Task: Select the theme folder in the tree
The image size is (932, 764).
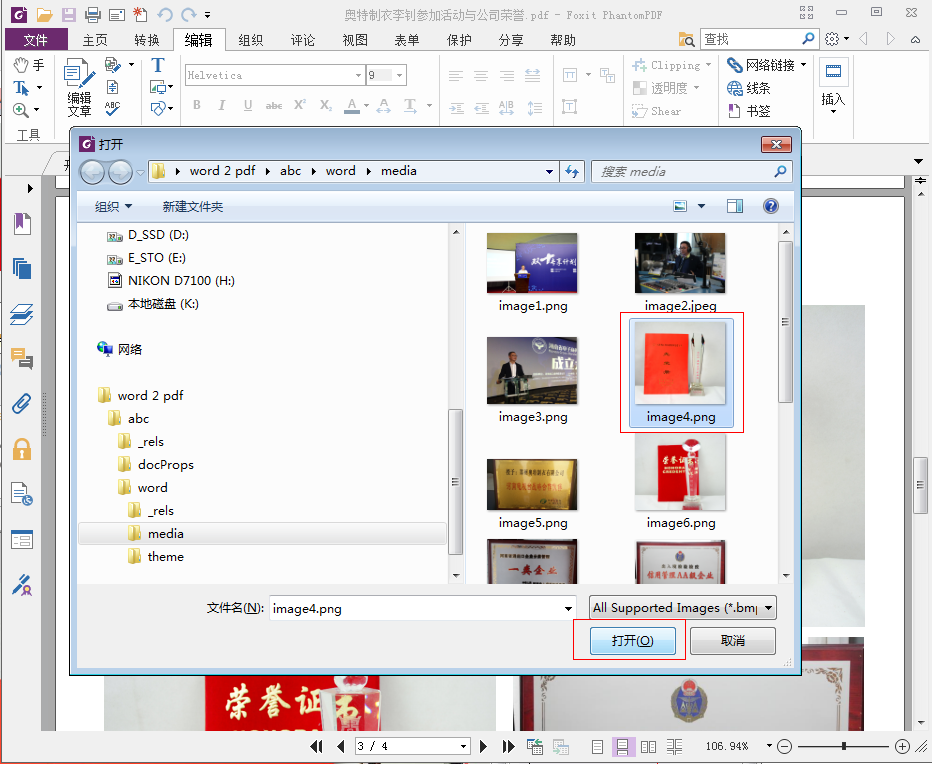Action: click(x=165, y=557)
